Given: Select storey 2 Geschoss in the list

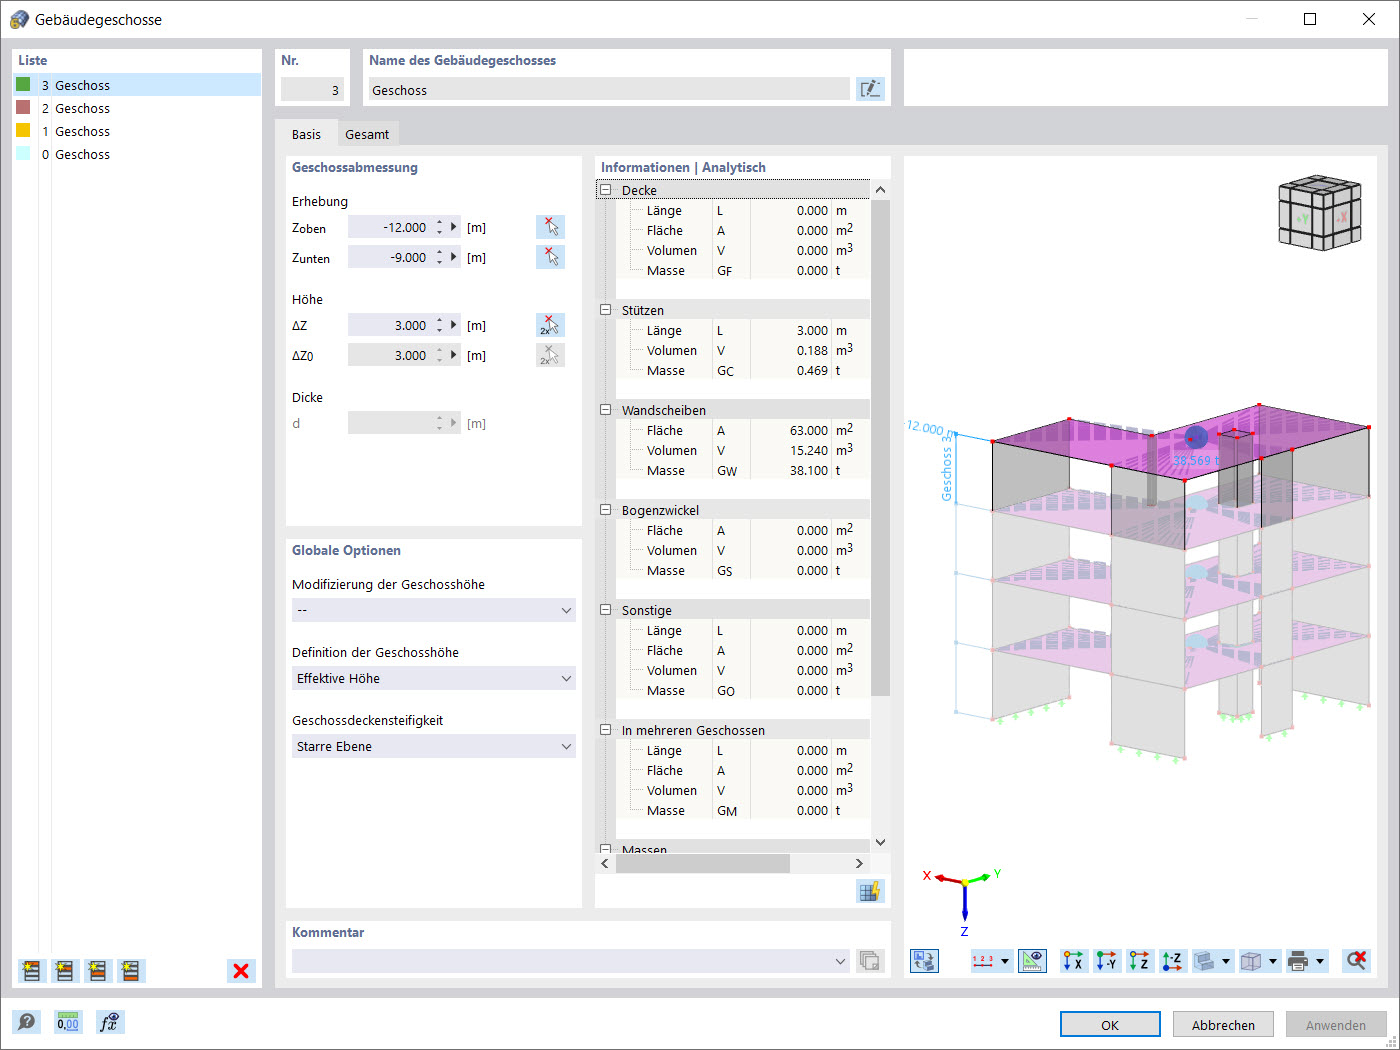Looking at the screenshot, I should pyautogui.click(x=137, y=108).
